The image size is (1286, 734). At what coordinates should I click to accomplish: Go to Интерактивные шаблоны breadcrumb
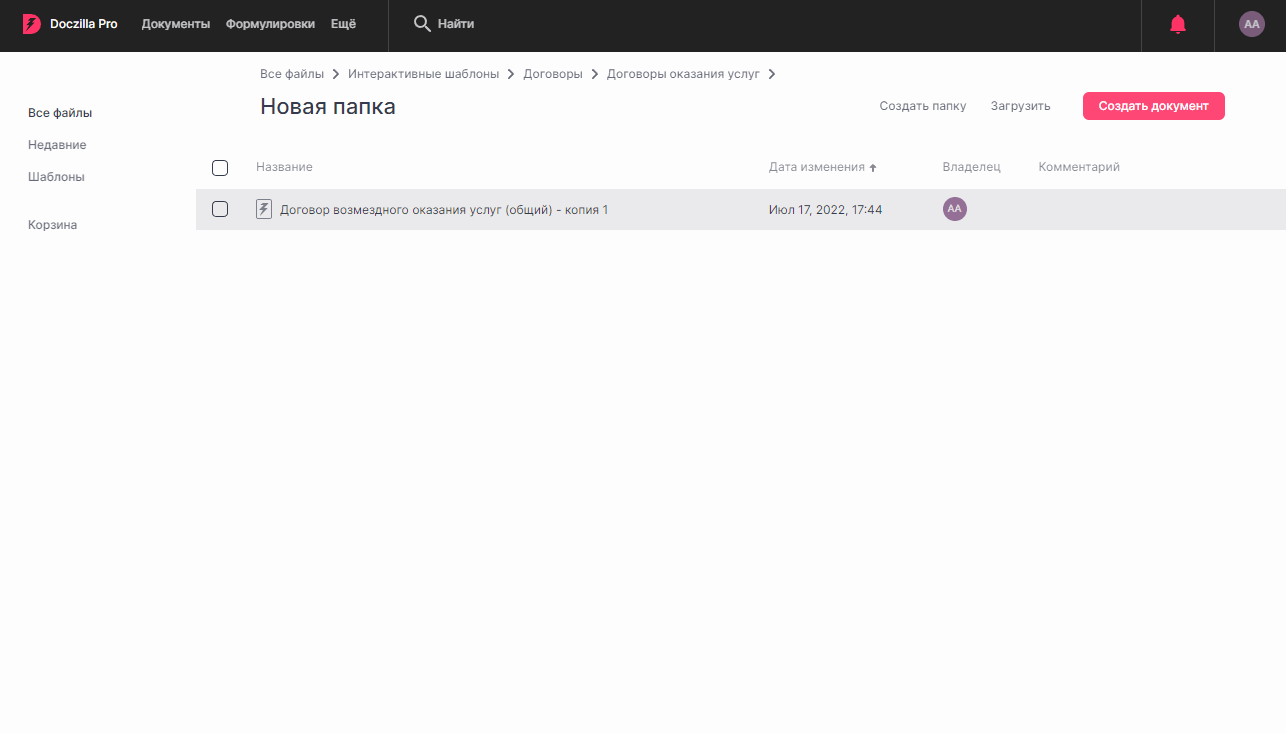pos(424,74)
